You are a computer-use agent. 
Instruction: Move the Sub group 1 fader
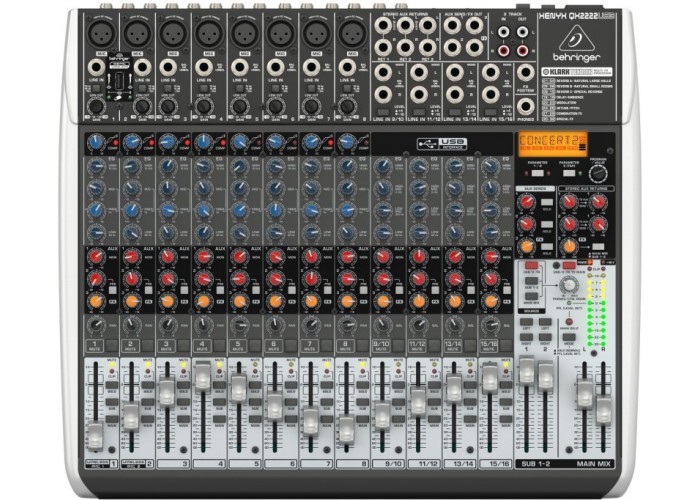click(526, 370)
